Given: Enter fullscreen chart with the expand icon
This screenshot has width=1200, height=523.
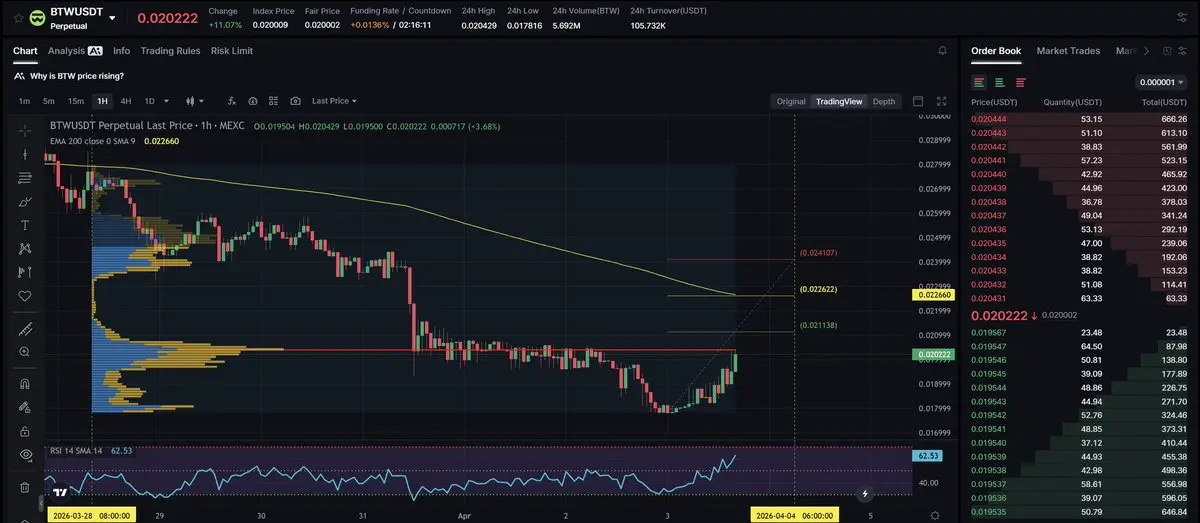Looking at the screenshot, I should [941, 101].
